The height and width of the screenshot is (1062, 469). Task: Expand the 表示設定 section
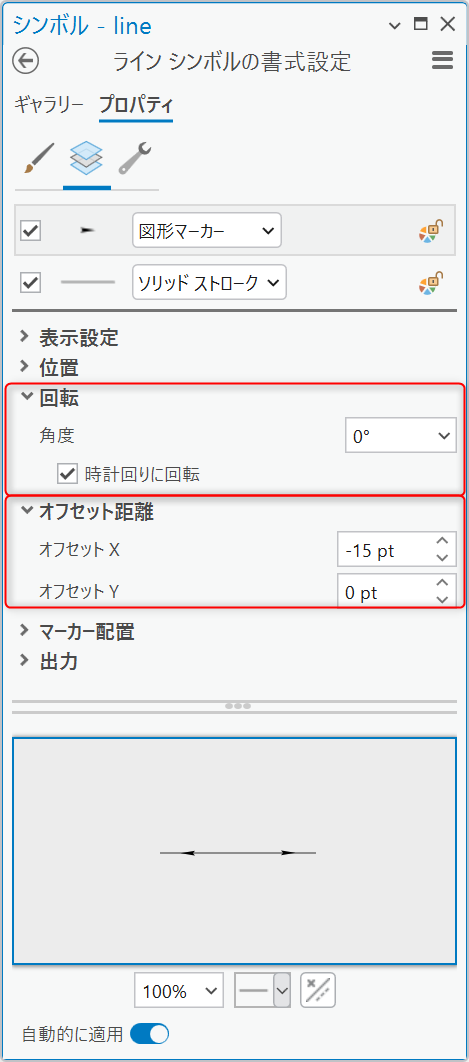79,337
